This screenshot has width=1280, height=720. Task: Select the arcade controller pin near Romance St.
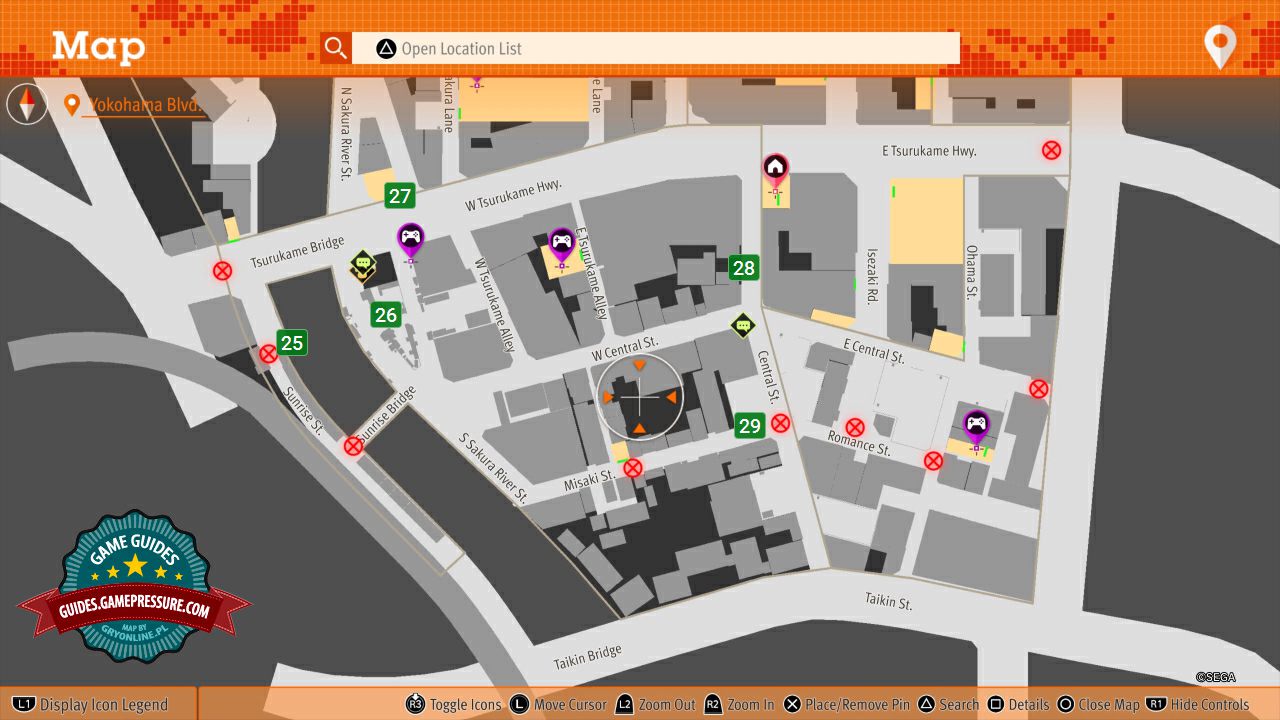click(976, 425)
